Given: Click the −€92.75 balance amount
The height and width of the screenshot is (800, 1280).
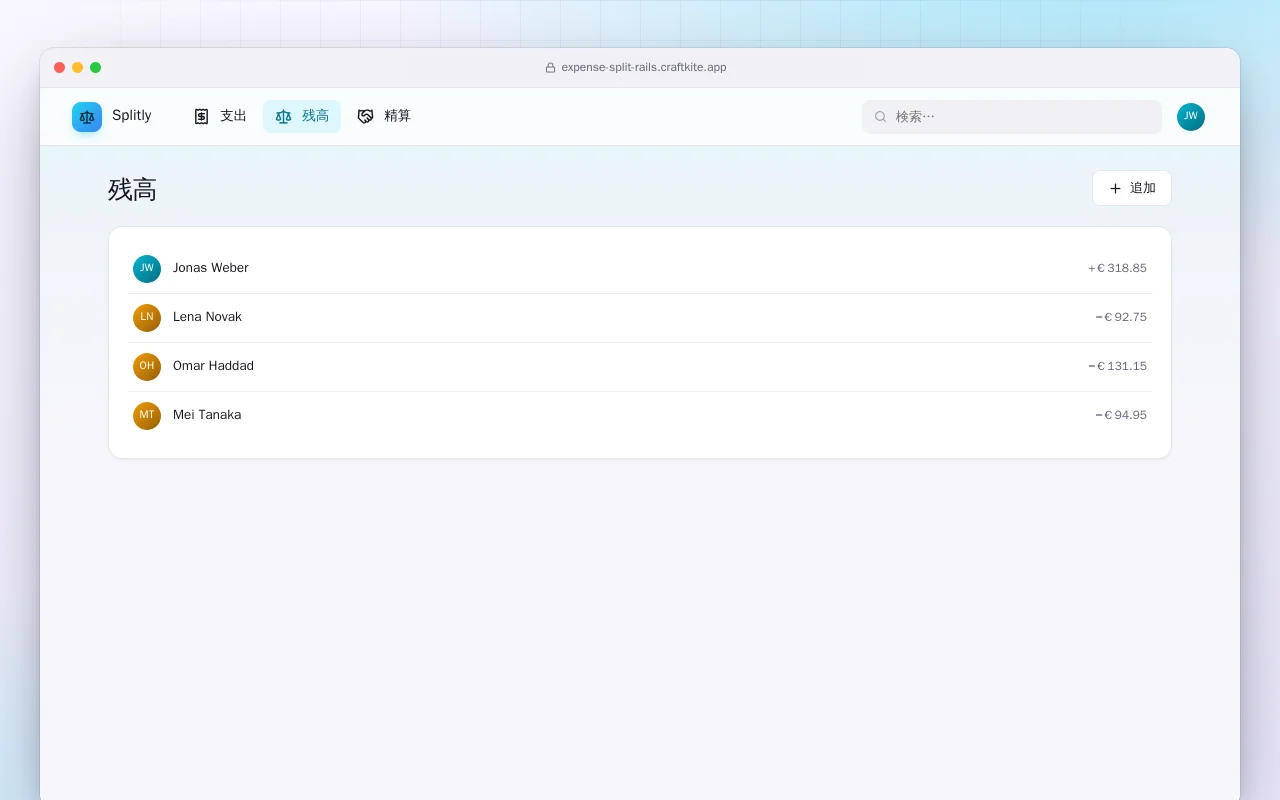Looking at the screenshot, I should pos(1121,317).
